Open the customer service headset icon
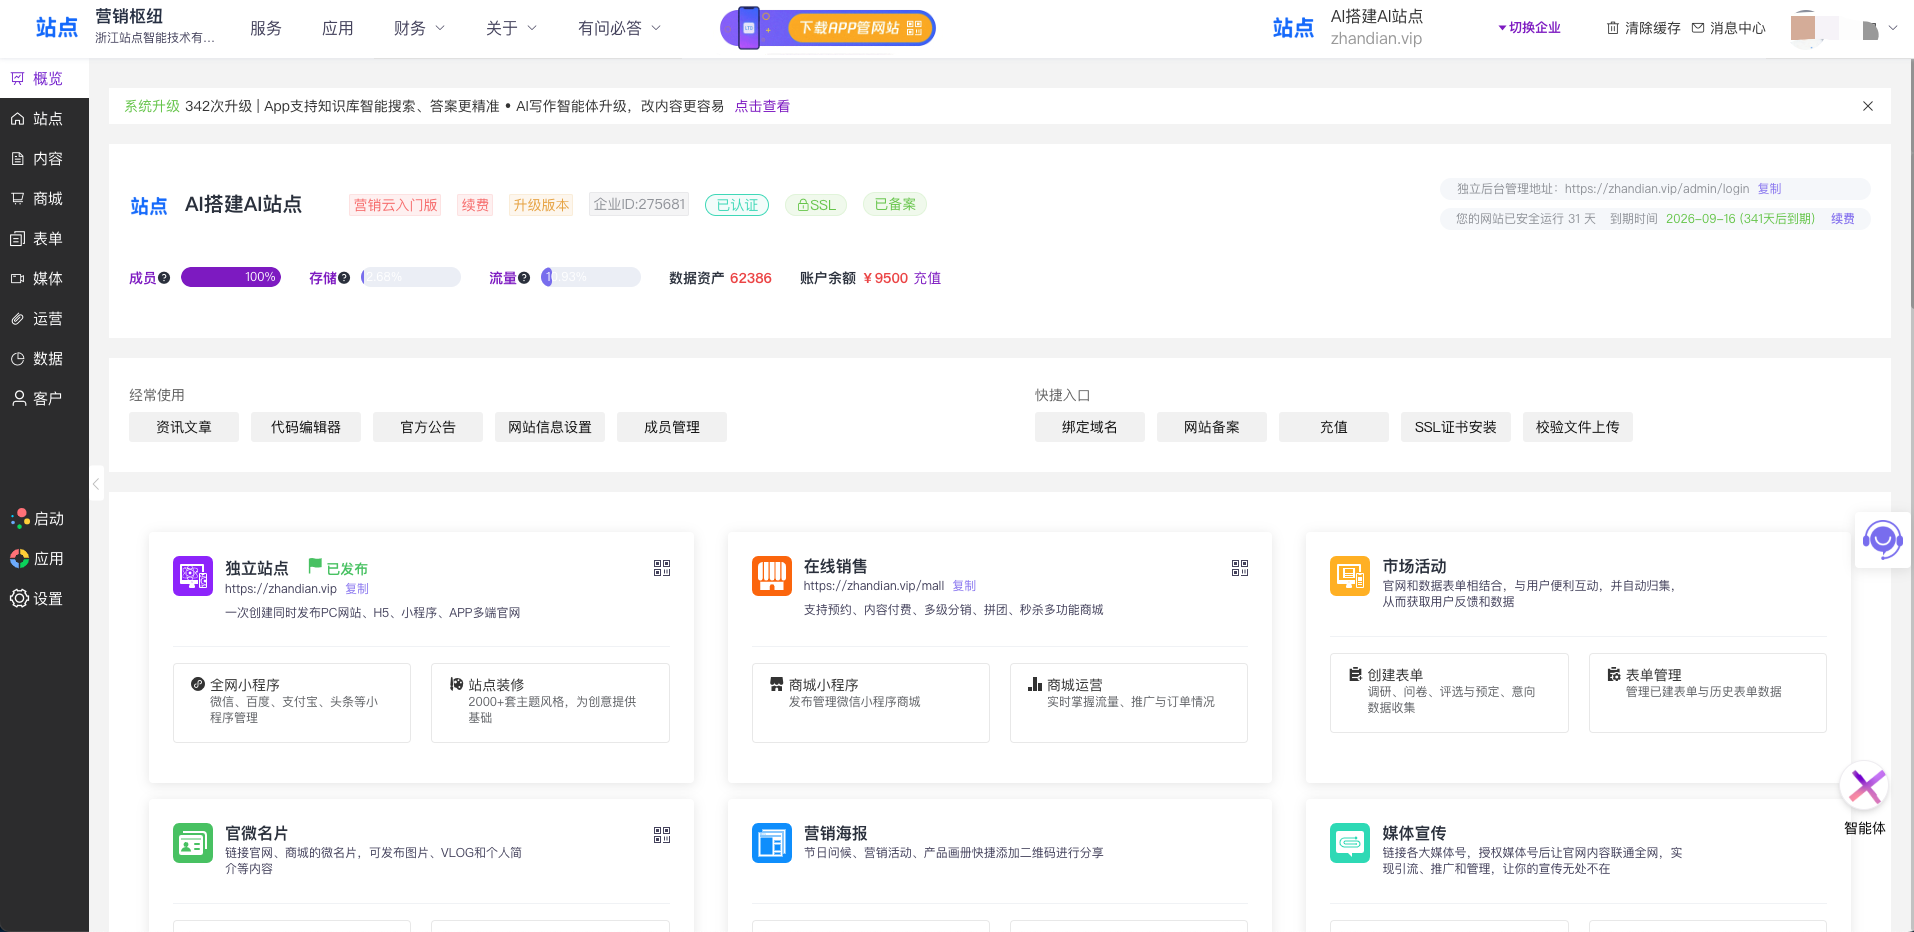Viewport: 1914px width, 932px height. [1882, 540]
